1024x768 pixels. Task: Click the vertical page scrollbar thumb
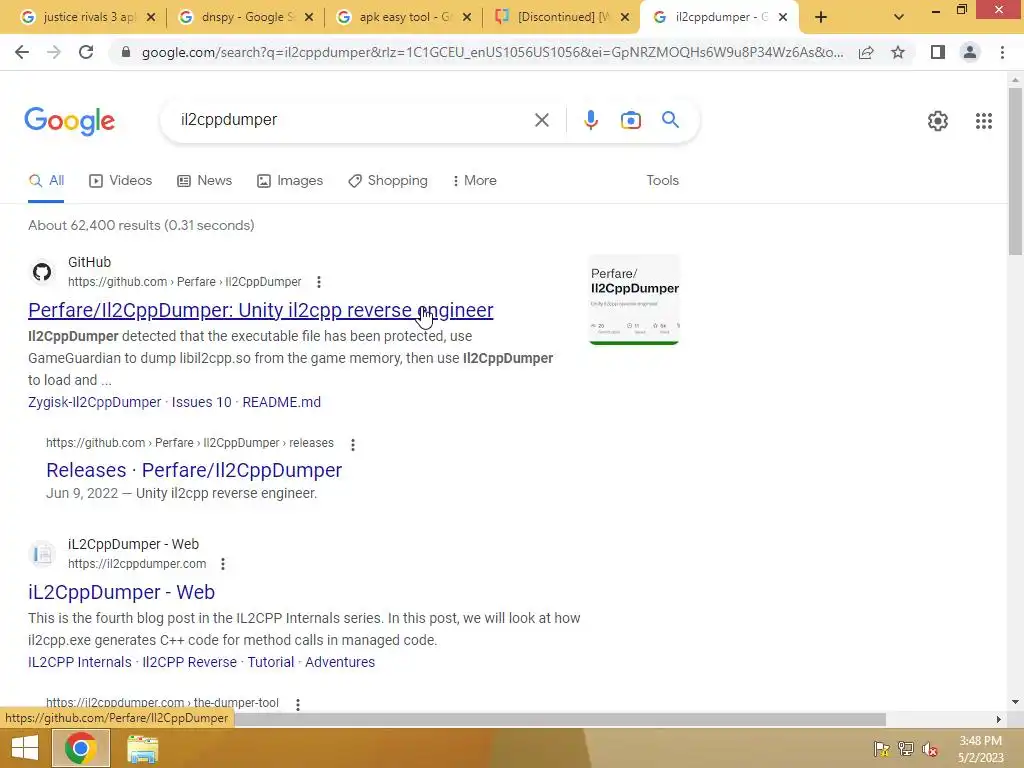pos(1015,171)
